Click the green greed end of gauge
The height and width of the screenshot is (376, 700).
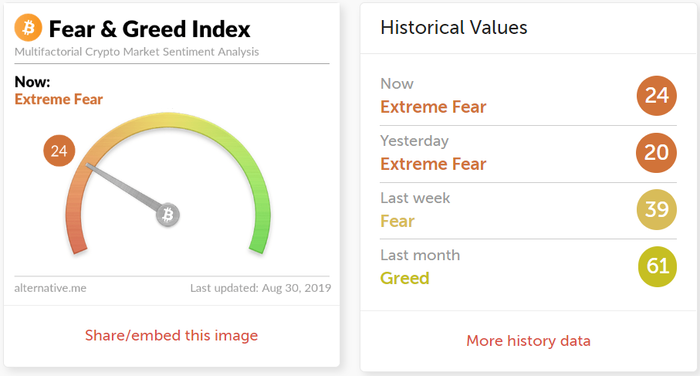click(260, 237)
